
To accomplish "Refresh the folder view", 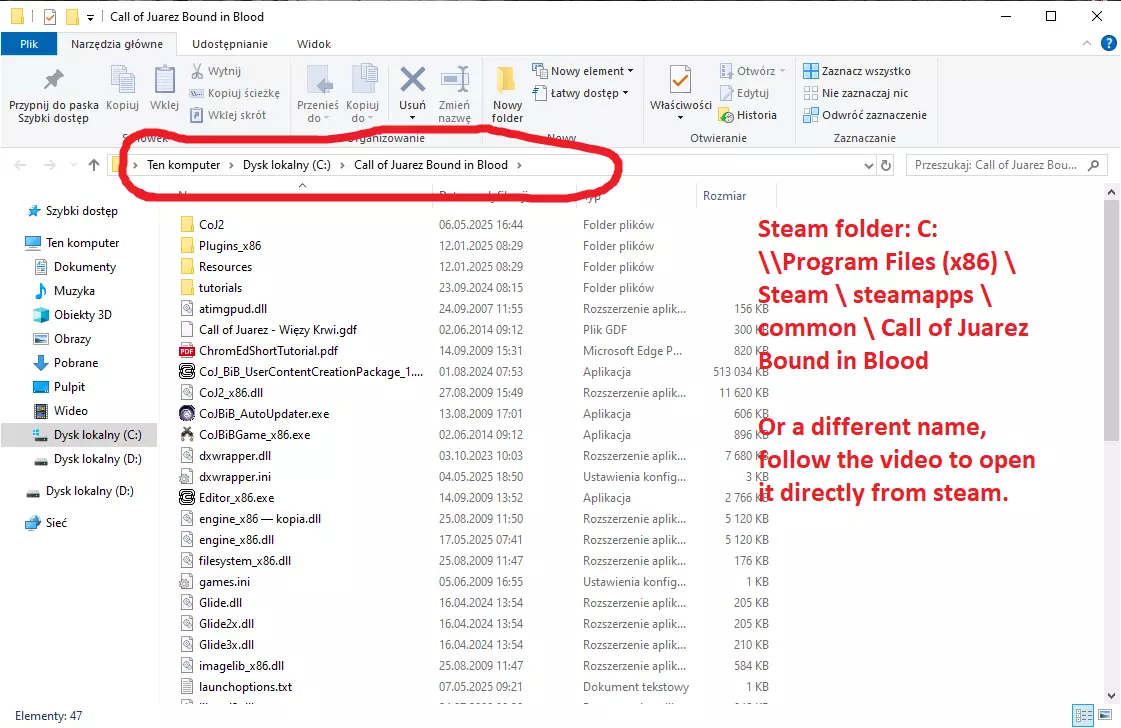I will (886, 165).
